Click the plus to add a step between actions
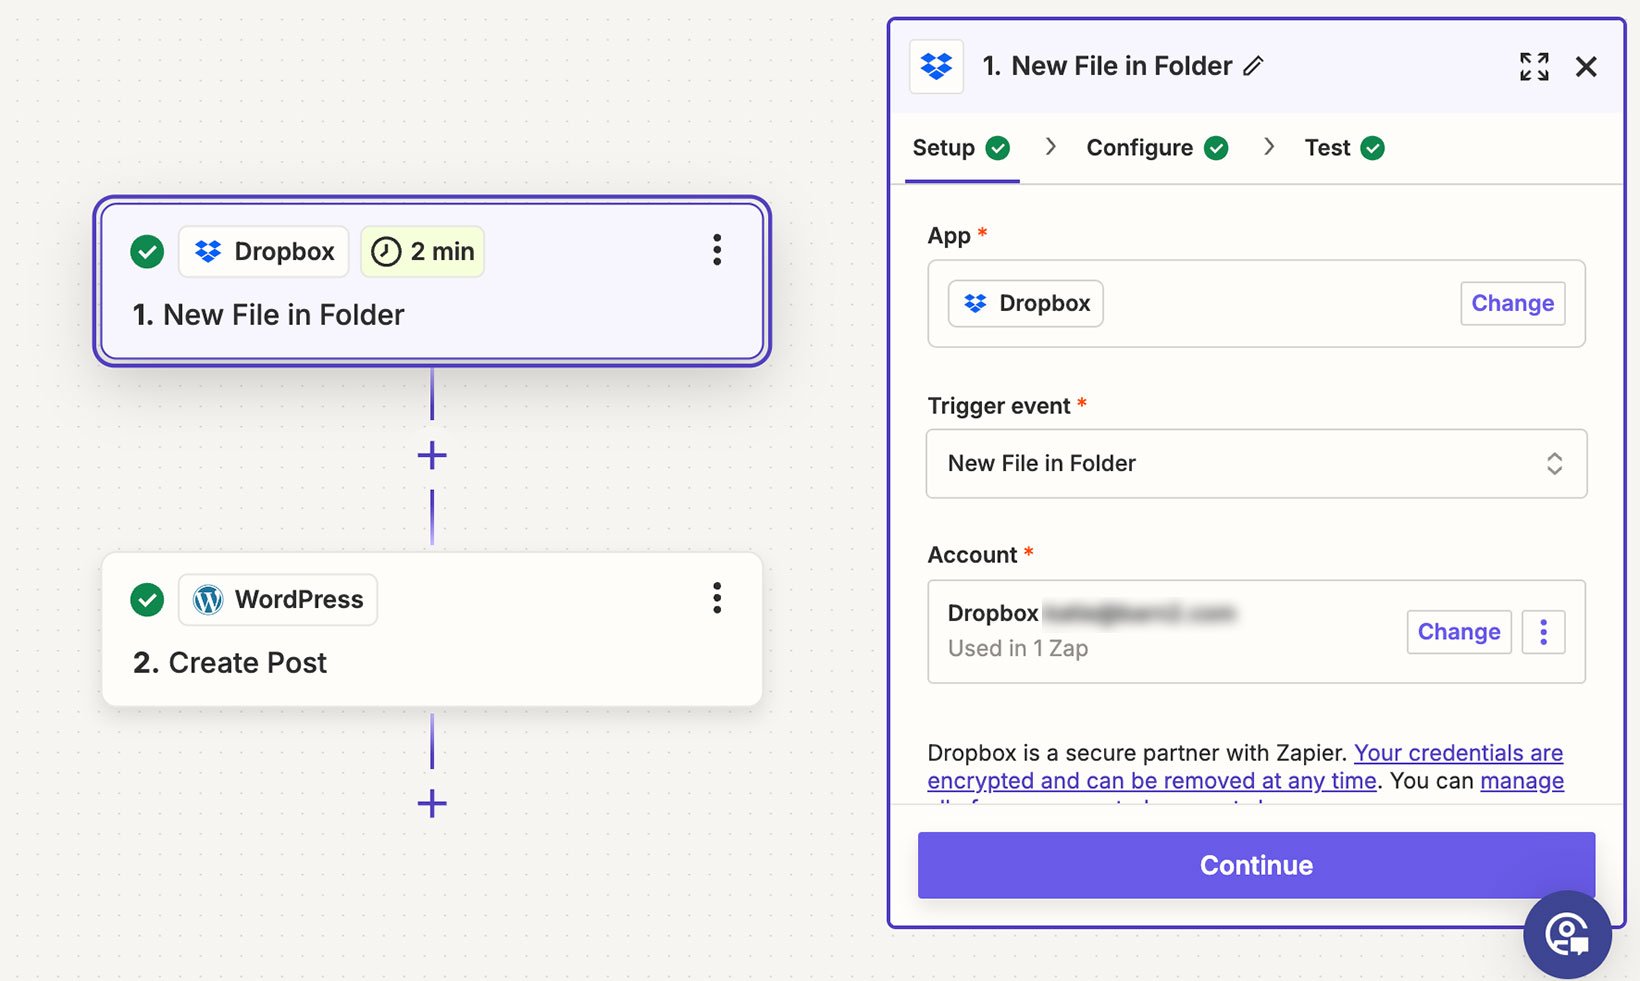The image size is (1640, 981). 431,455
